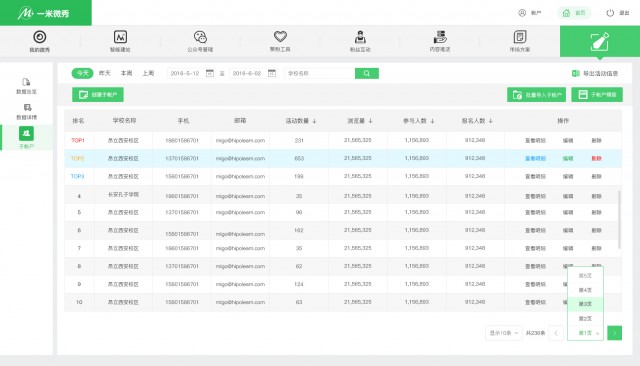Sort by the 报名人数 column arrow
The width and height of the screenshot is (640, 366).
coord(491,121)
